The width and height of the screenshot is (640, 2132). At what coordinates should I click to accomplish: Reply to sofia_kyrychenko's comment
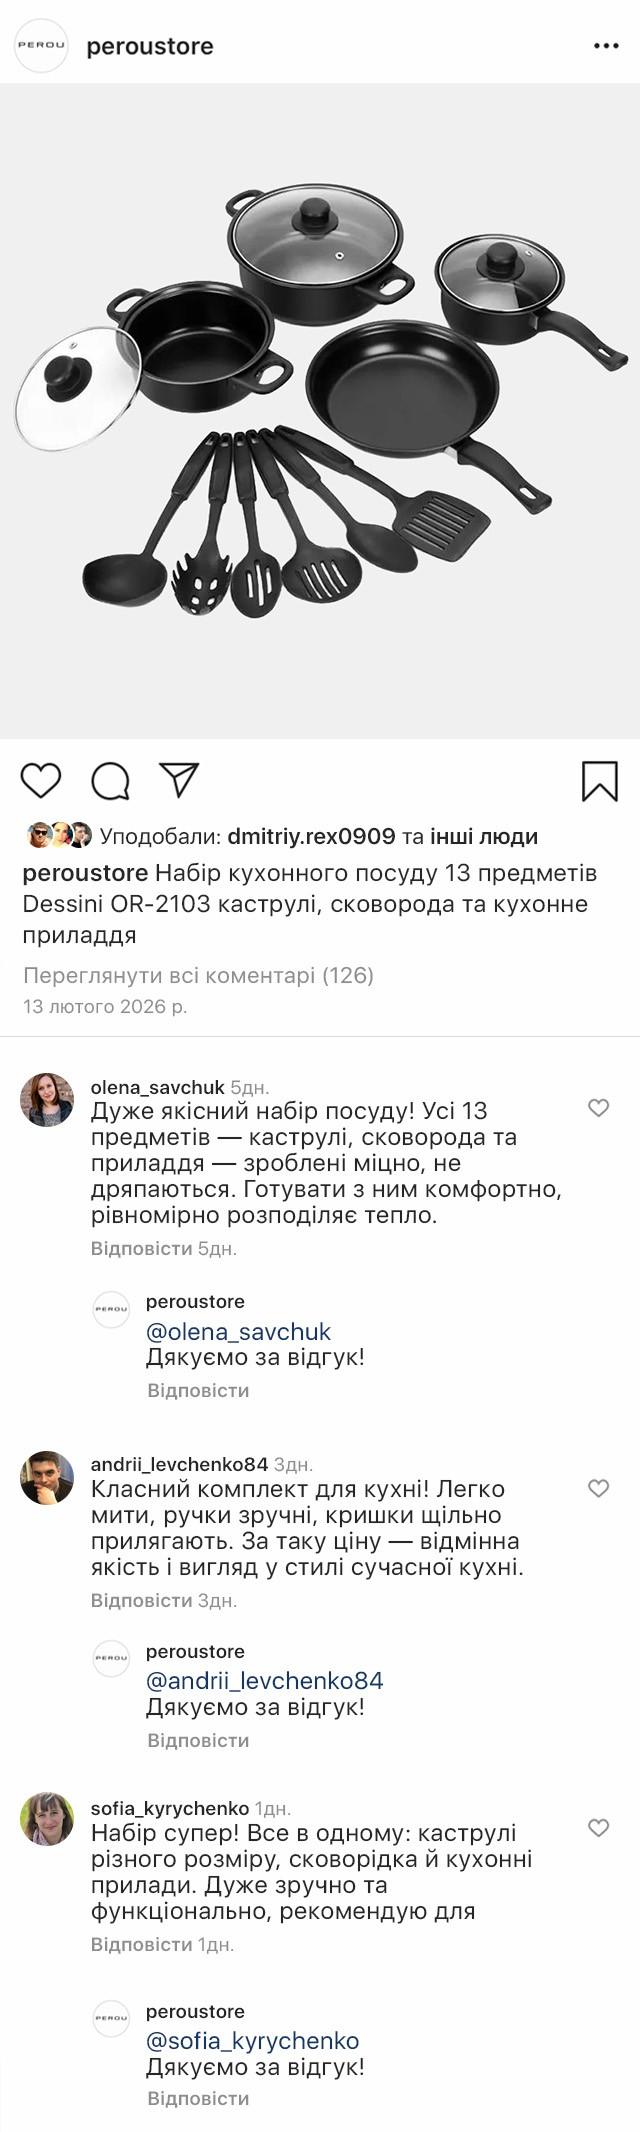click(x=141, y=1944)
